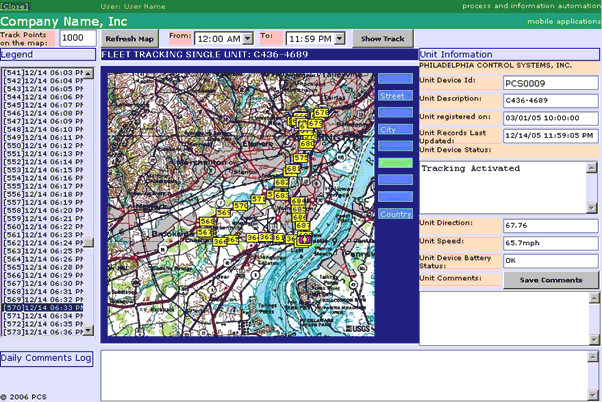Click the Show Track button
The image size is (602, 402).
pos(383,39)
